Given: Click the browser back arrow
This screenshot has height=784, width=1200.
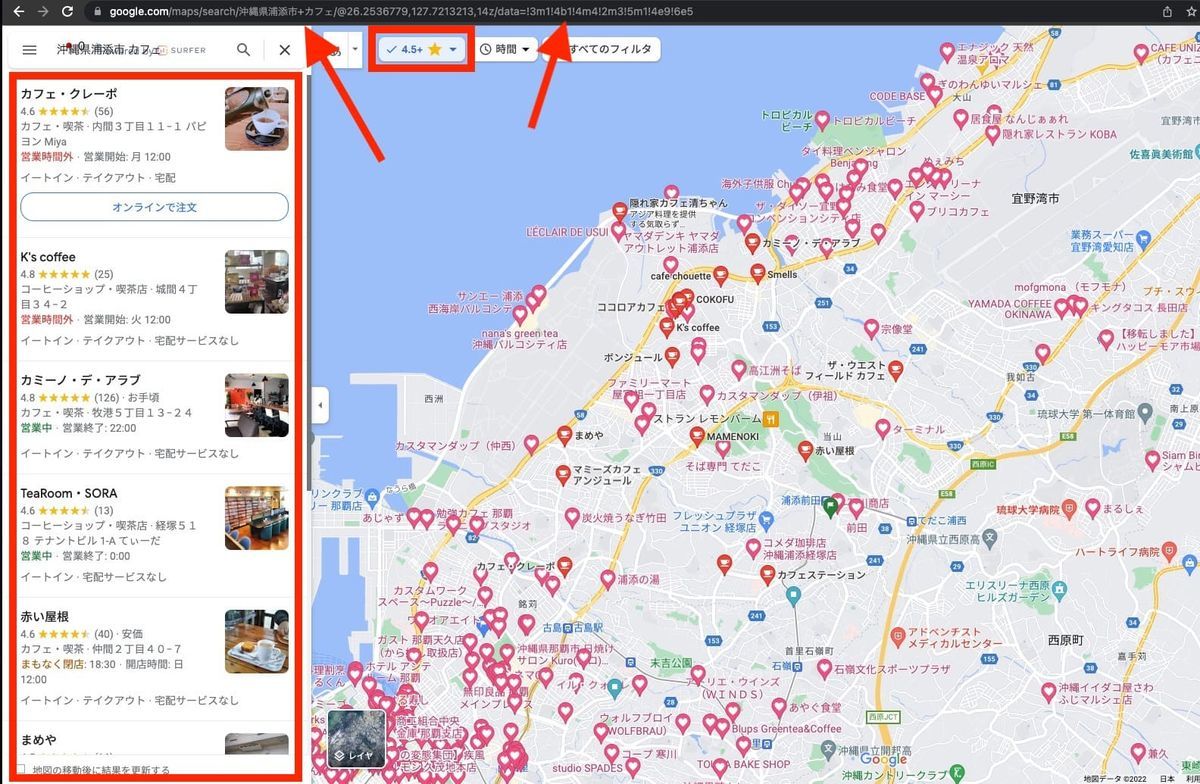Looking at the screenshot, I should pyautogui.click(x=17, y=11).
